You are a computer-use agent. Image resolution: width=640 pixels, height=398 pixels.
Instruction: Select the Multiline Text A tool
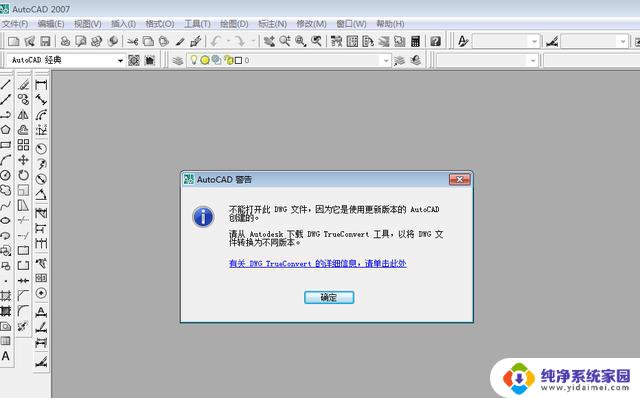pyautogui.click(x=6, y=356)
